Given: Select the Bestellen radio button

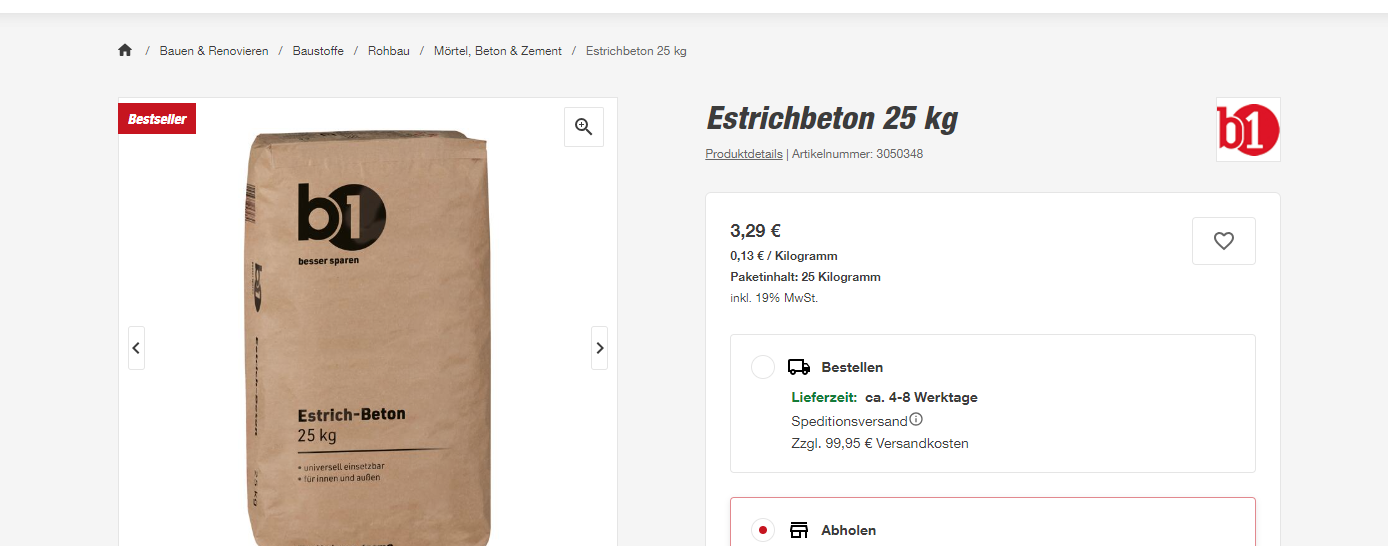Looking at the screenshot, I should (x=763, y=367).
